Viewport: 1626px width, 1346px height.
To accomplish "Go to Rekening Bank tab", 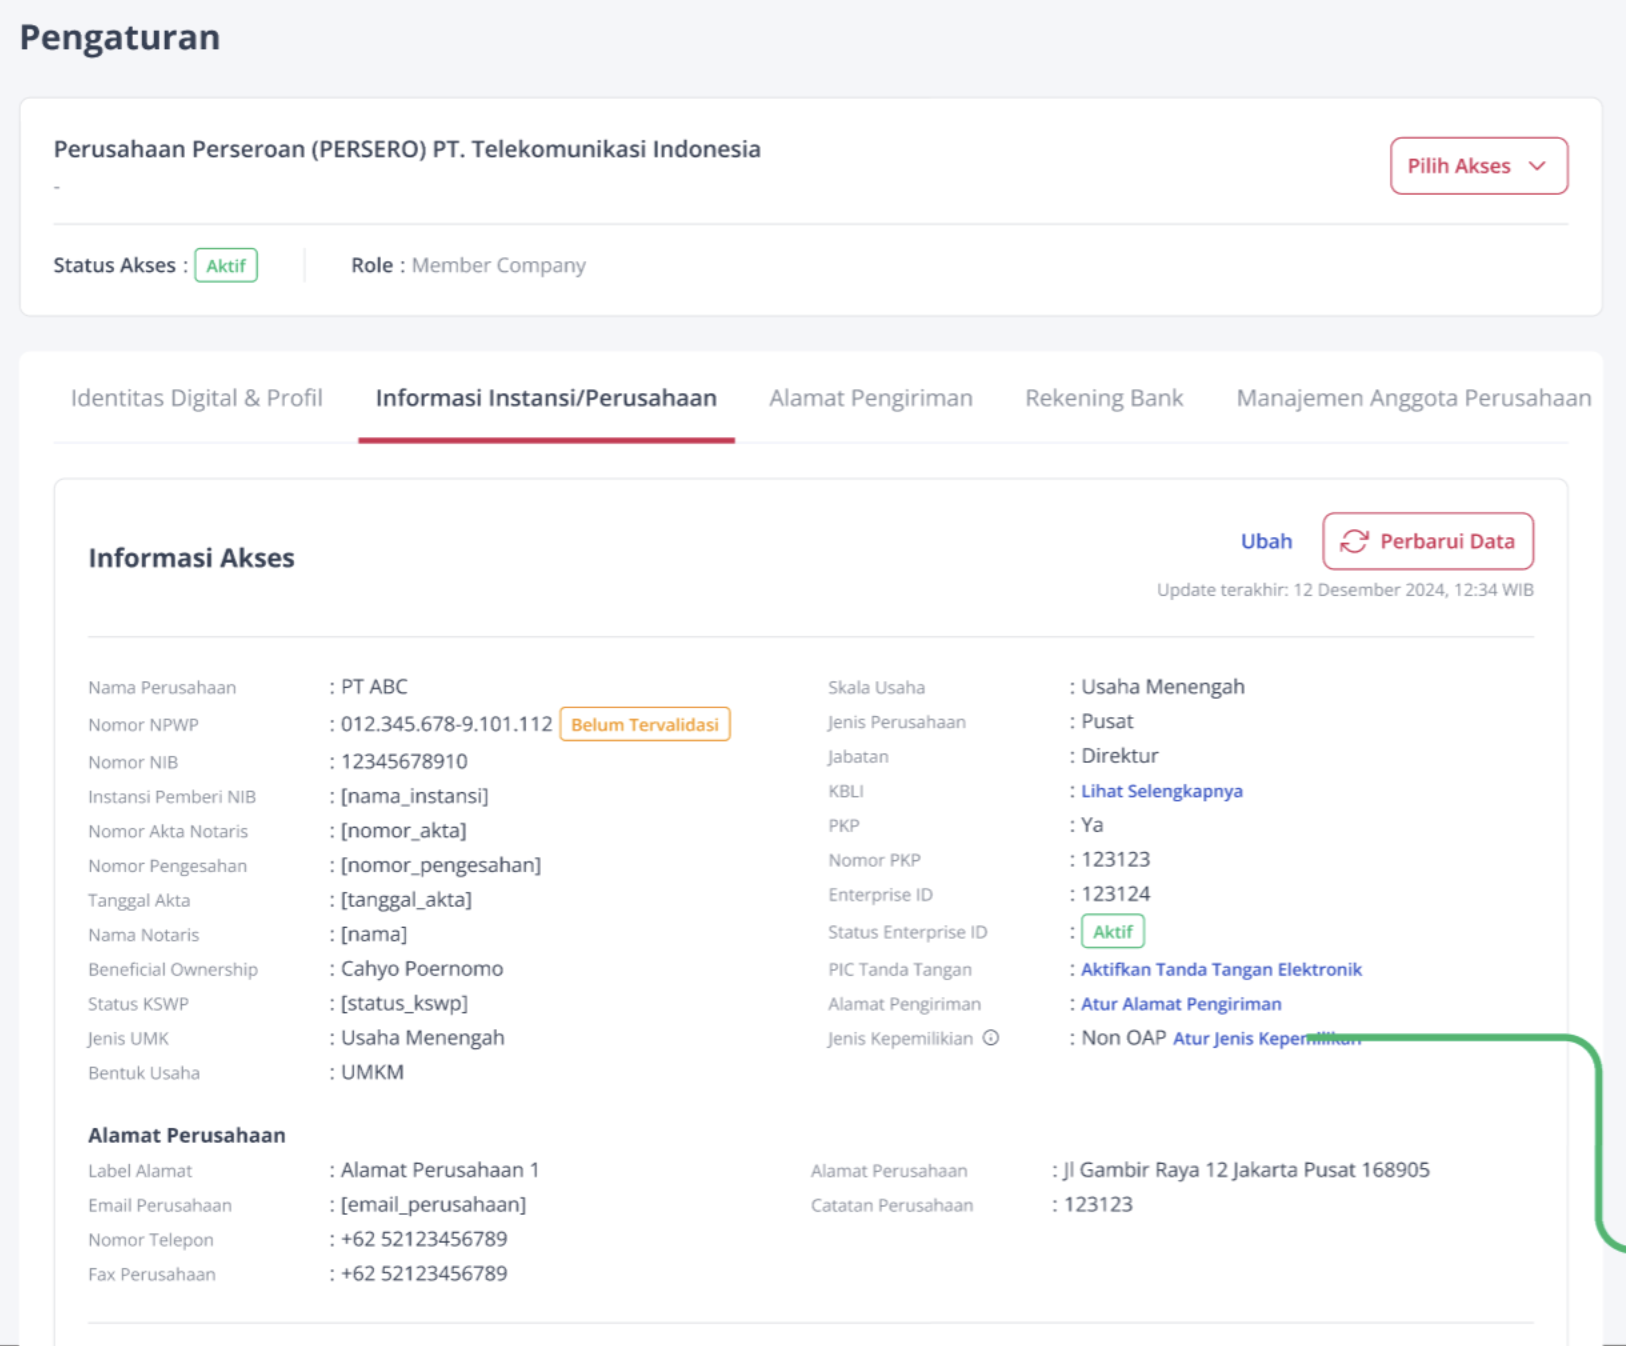I will [1104, 398].
